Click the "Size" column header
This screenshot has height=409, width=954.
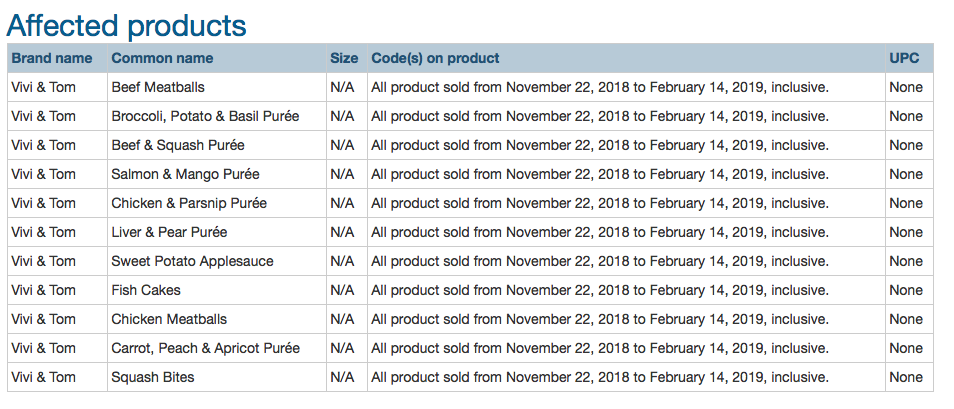click(344, 58)
